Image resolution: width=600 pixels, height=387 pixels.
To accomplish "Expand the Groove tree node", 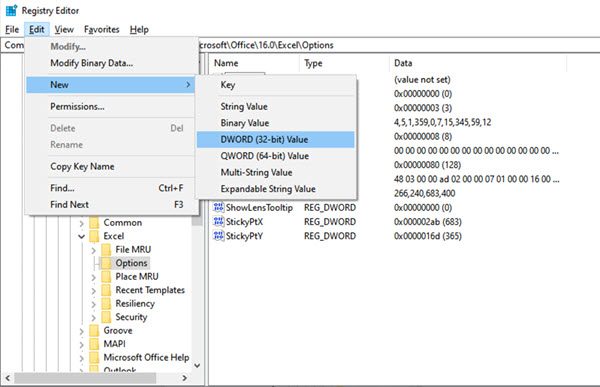I will [x=82, y=331].
